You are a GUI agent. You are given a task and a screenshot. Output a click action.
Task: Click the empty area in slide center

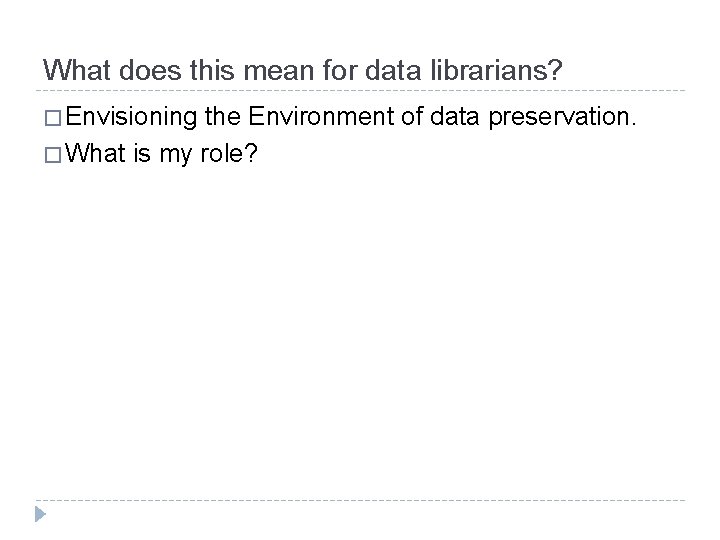[x=360, y=320]
